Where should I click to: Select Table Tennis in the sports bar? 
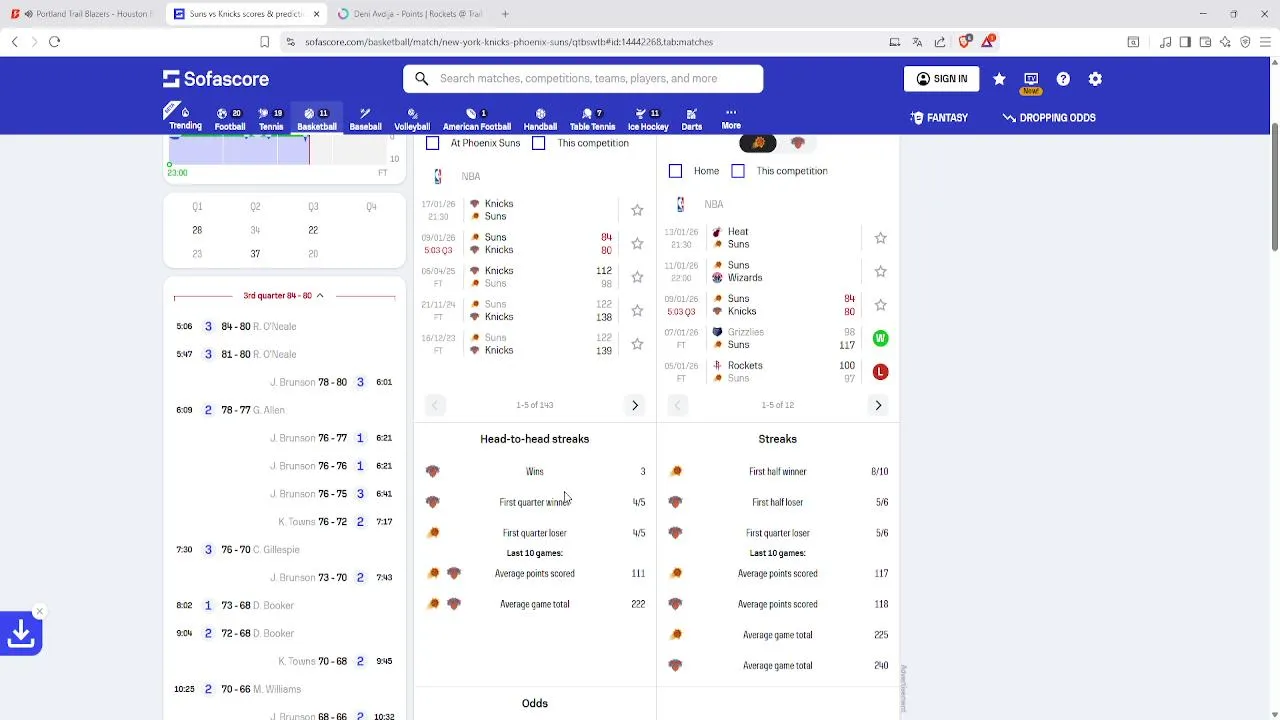point(592,119)
